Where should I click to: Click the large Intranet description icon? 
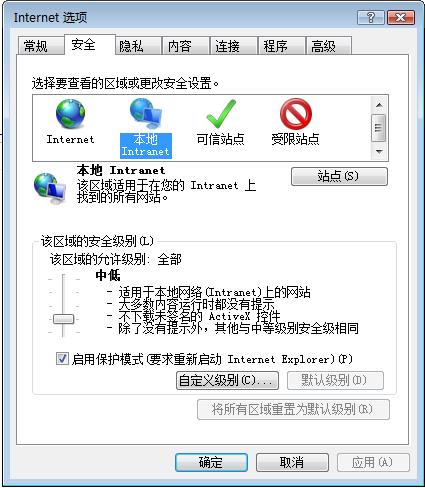[50, 188]
